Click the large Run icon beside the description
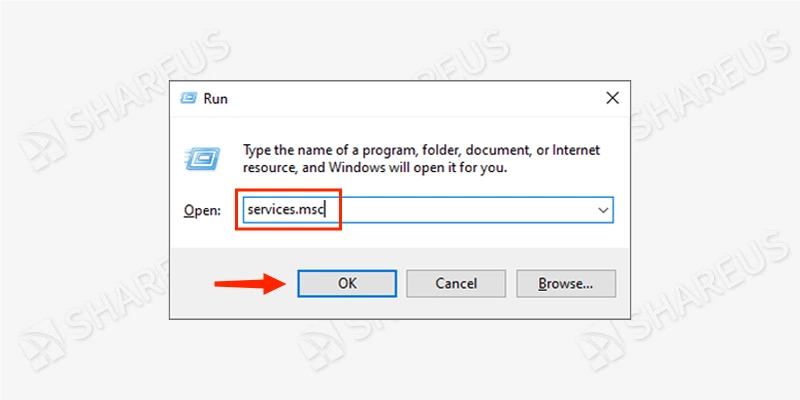 203,158
